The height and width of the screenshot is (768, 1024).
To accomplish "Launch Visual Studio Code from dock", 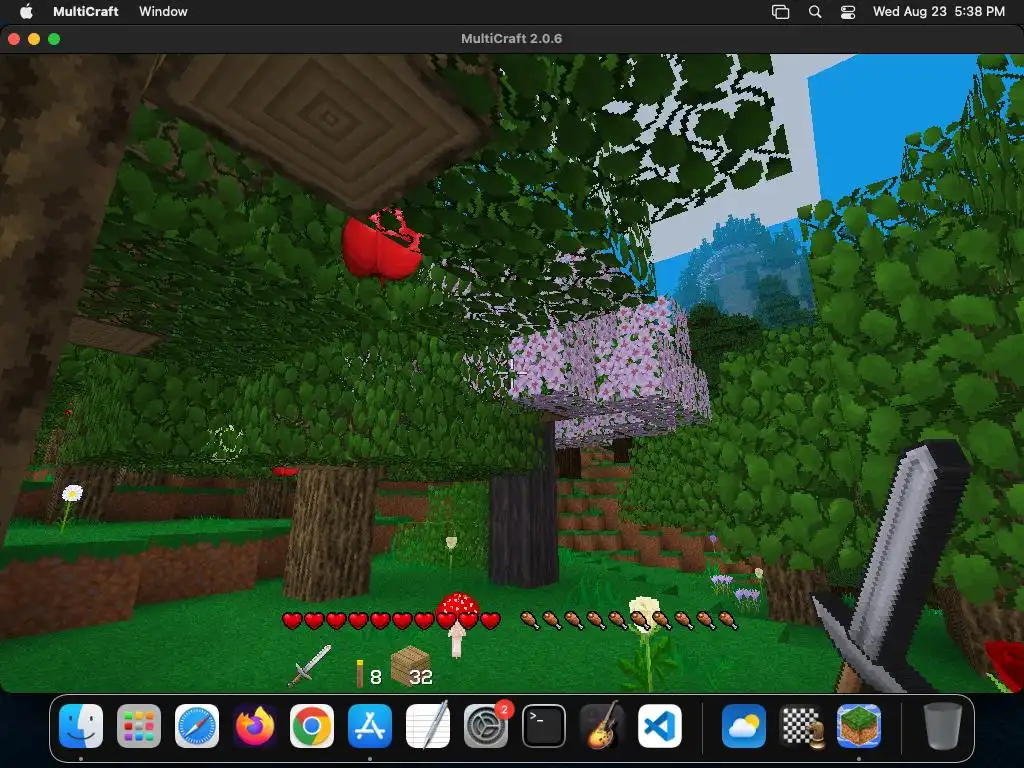I will click(x=660, y=726).
